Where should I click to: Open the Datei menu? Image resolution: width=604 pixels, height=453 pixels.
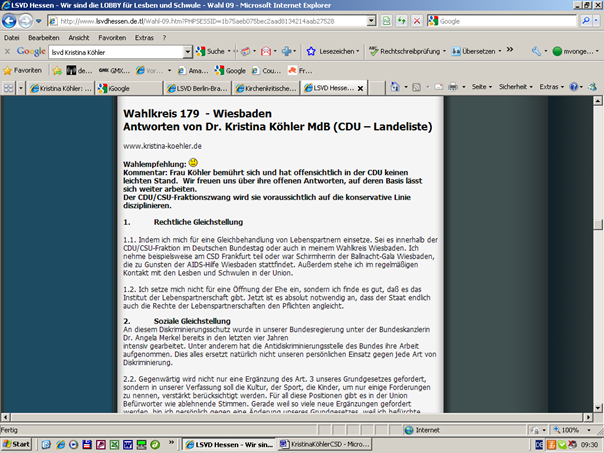click(12, 38)
